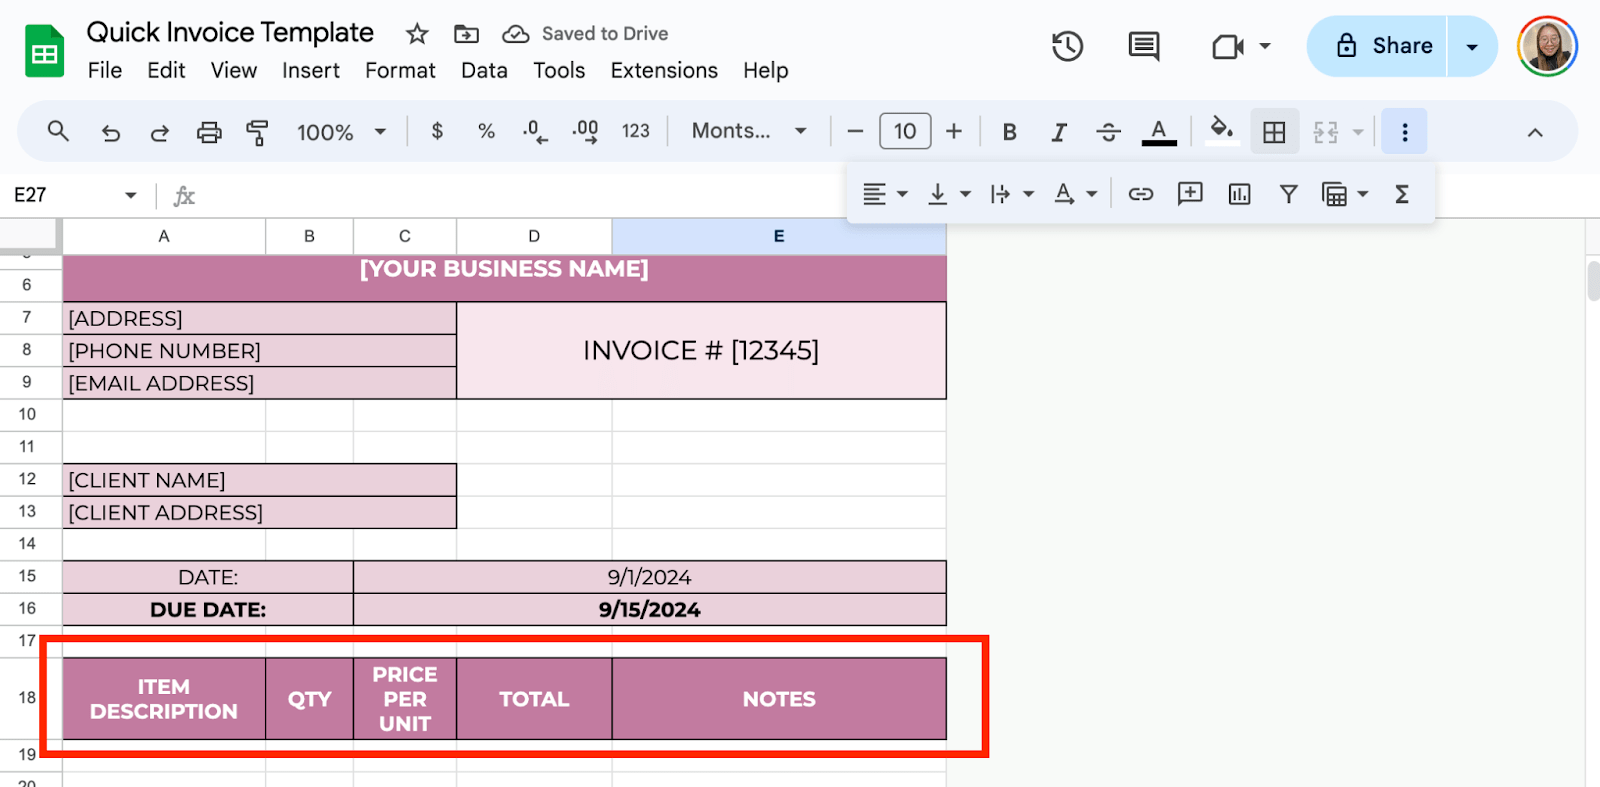Open the Extensions menu

point(664,70)
